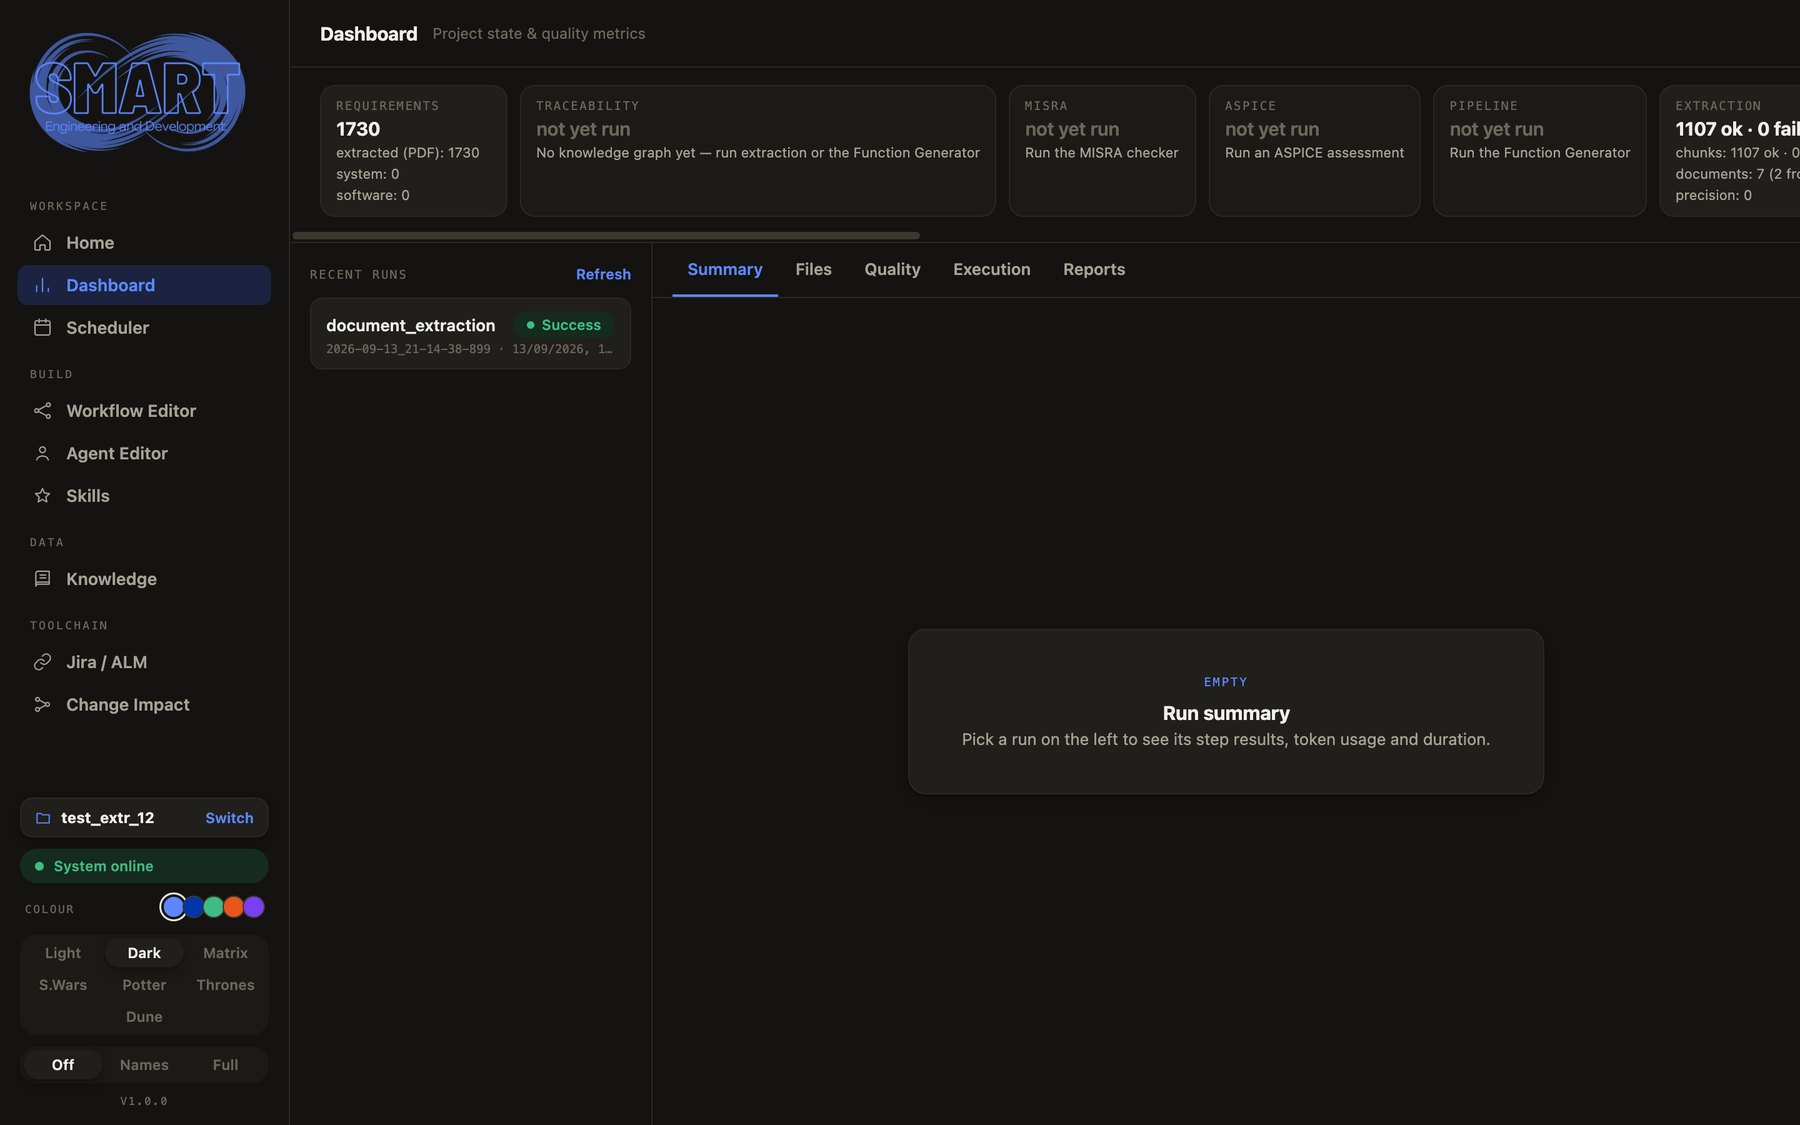Click the Skills star icon
Image resolution: width=1800 pixels, height=1125 pixels.
[x=42, y=496]
